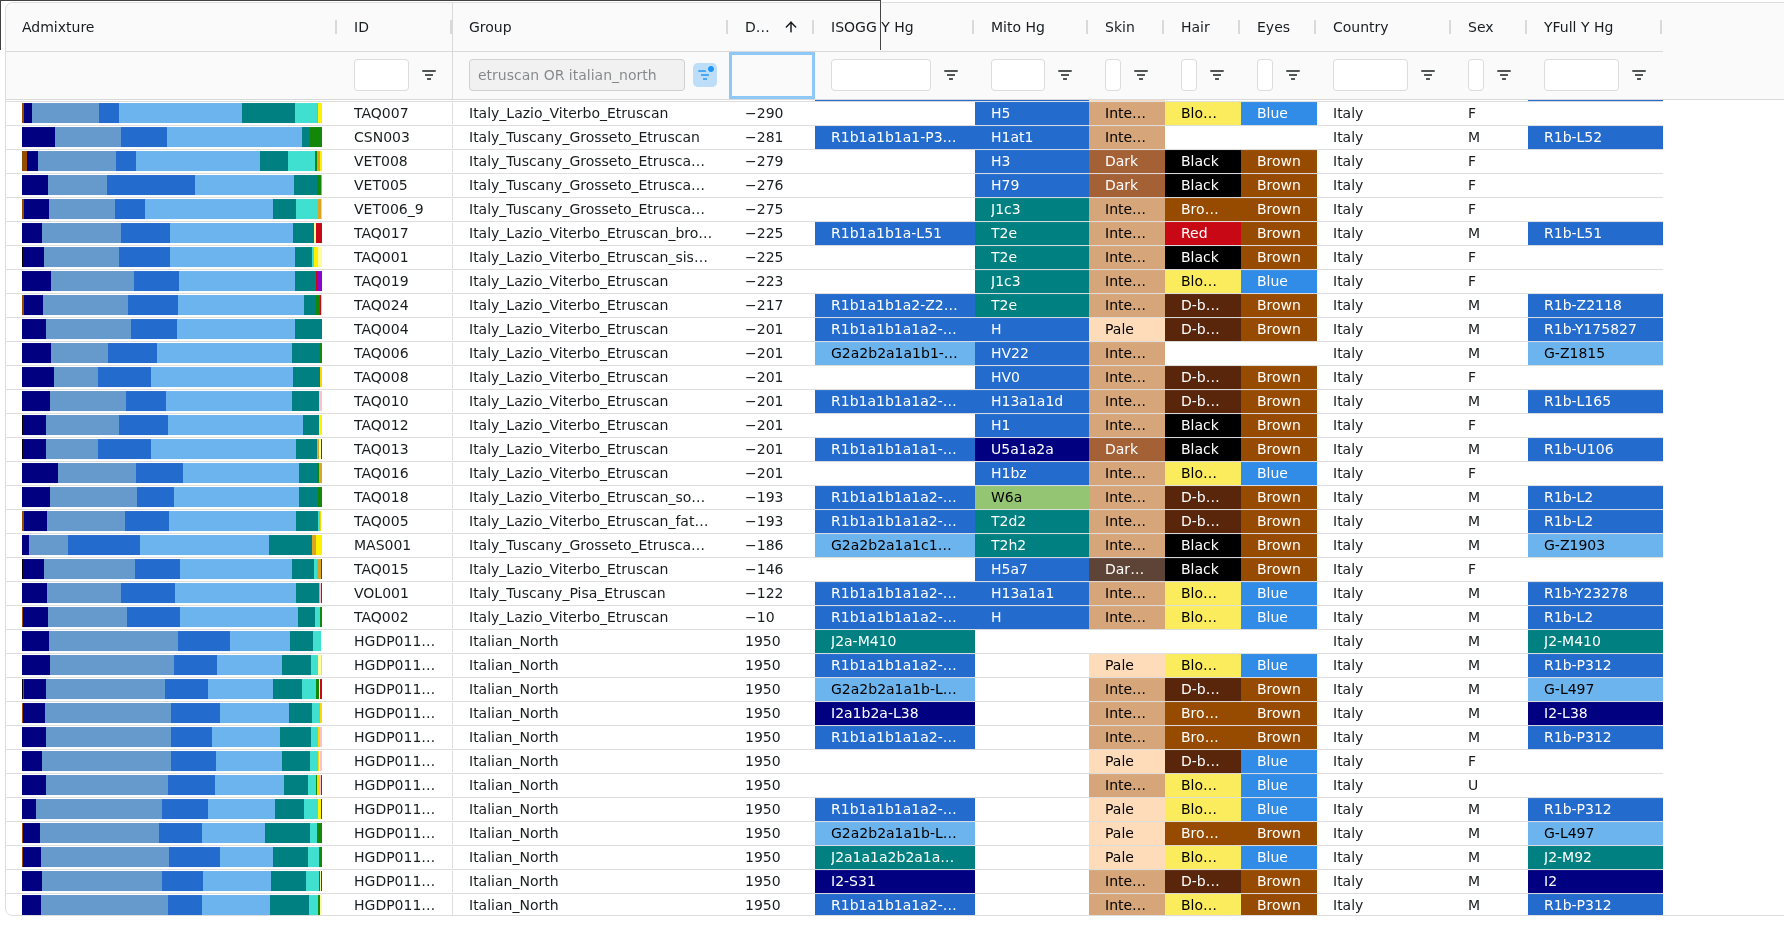Open the active Group filter icon
The height and width of the screenshot is (937, 1784).
pos(705,75)
